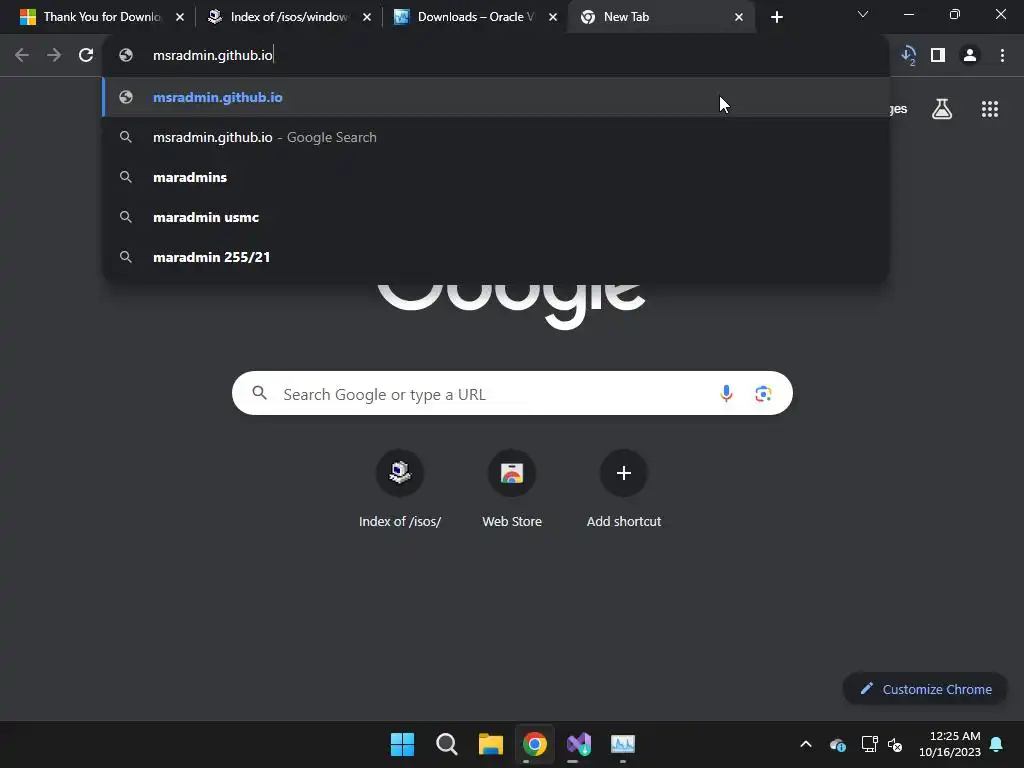Open the muted volume tray icon
1024x768 pixels.
pos(895,744)
